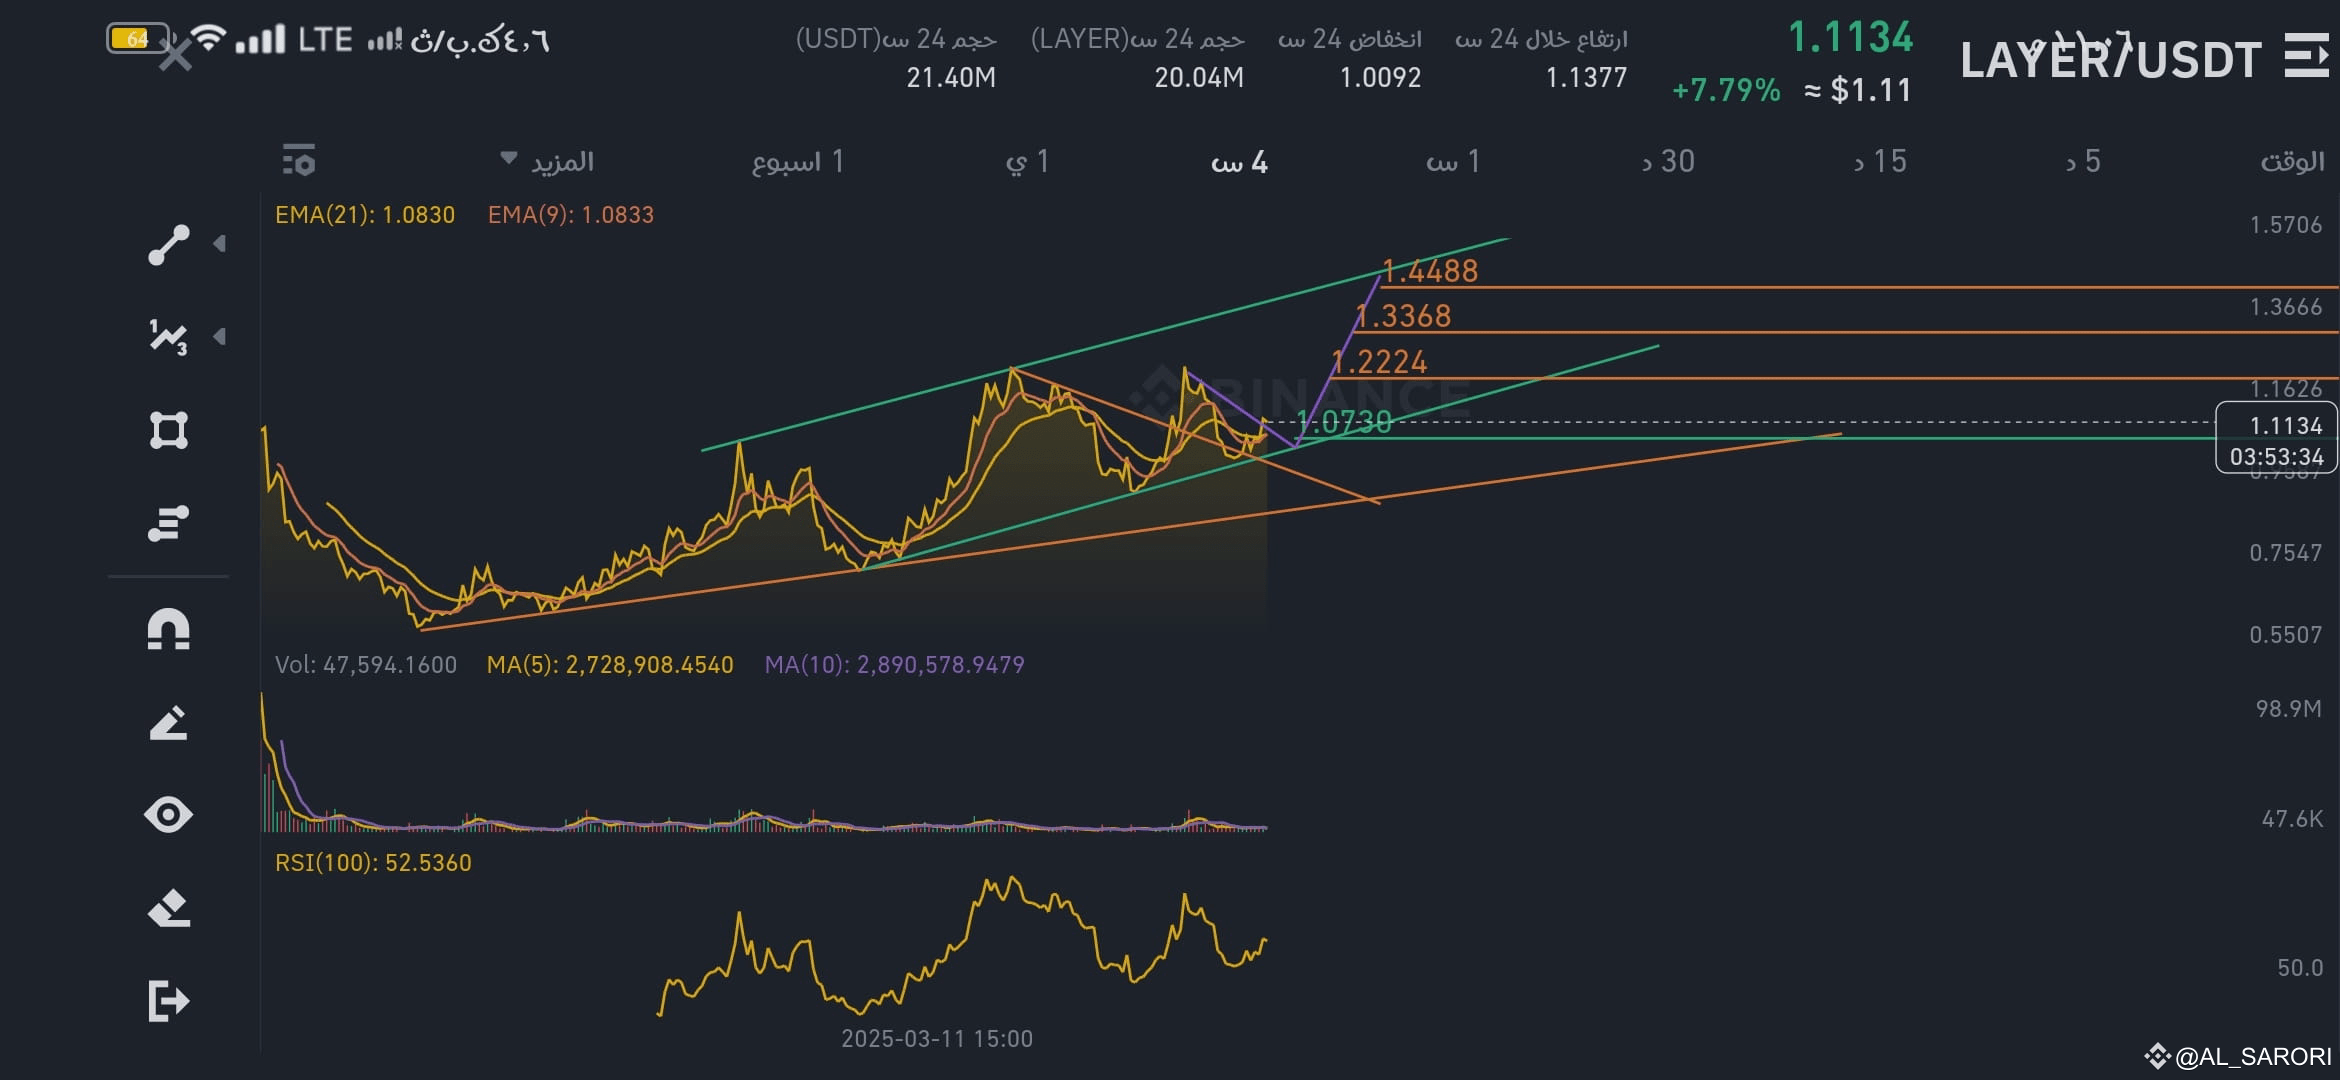Tap the 24h high value 1.1377
Viewport: 2340px width, 1080px height.
tap(1586, 78)
